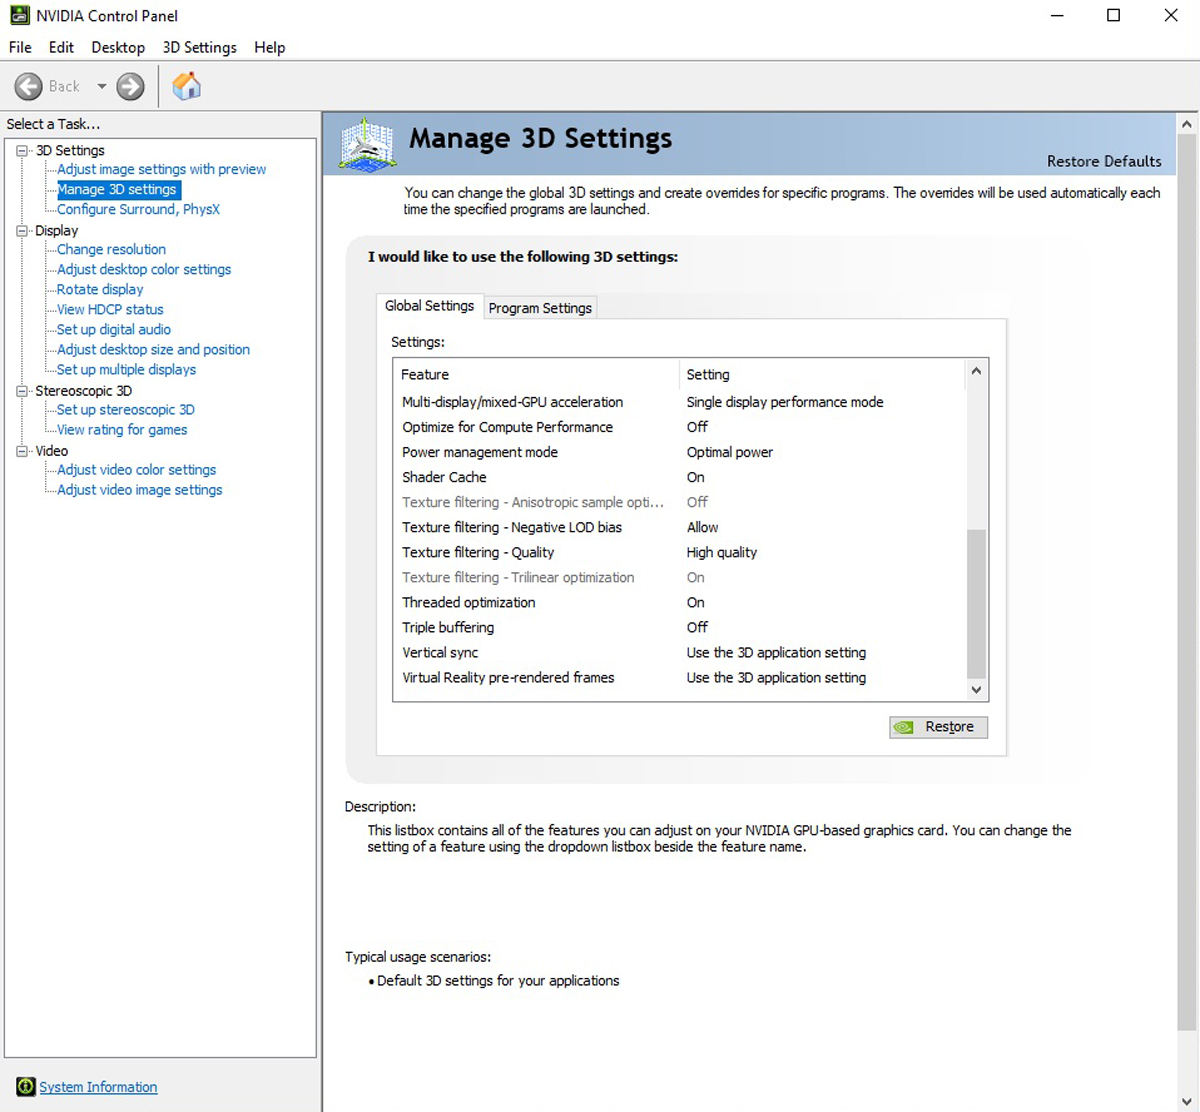Open Adjust desktop color settings
This screenshot has height=1112, width=1200.
144,269
